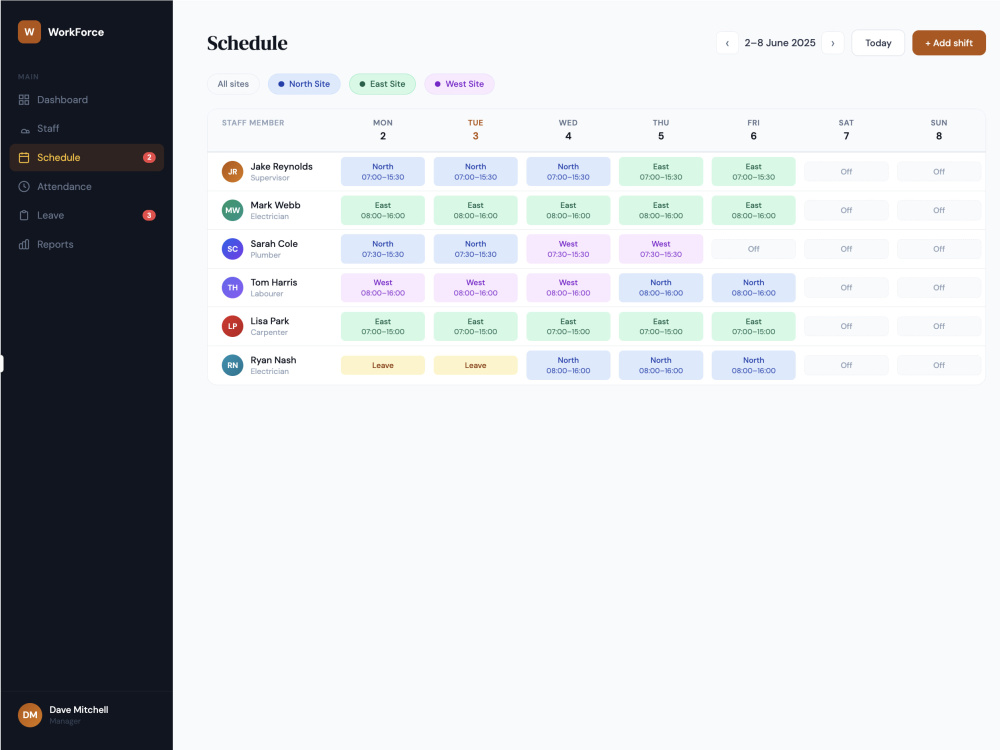Click the FRI 6 column header

pos(754,129)
